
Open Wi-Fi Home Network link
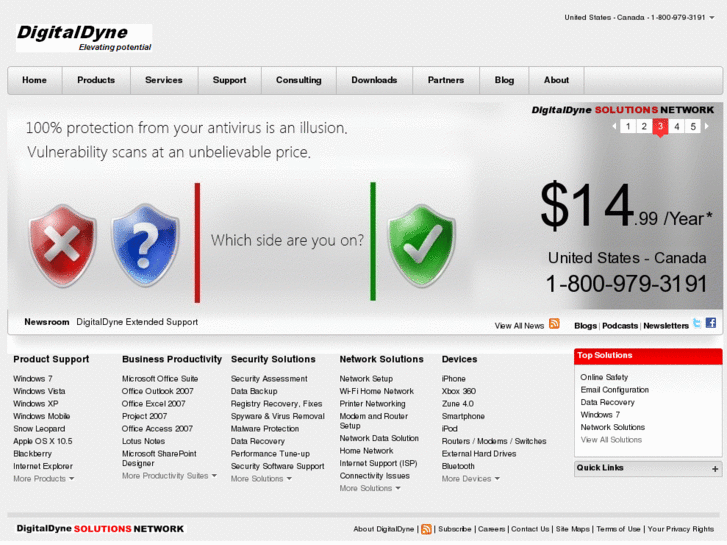coord(376,391)
